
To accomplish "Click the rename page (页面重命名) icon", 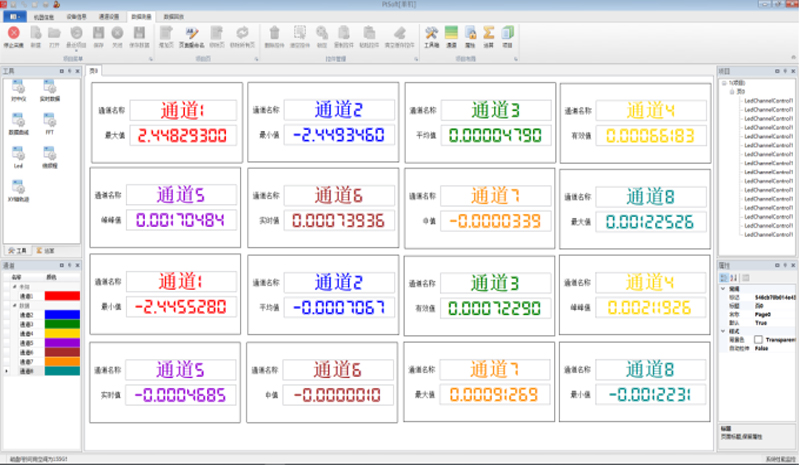I will coord(192,36).
